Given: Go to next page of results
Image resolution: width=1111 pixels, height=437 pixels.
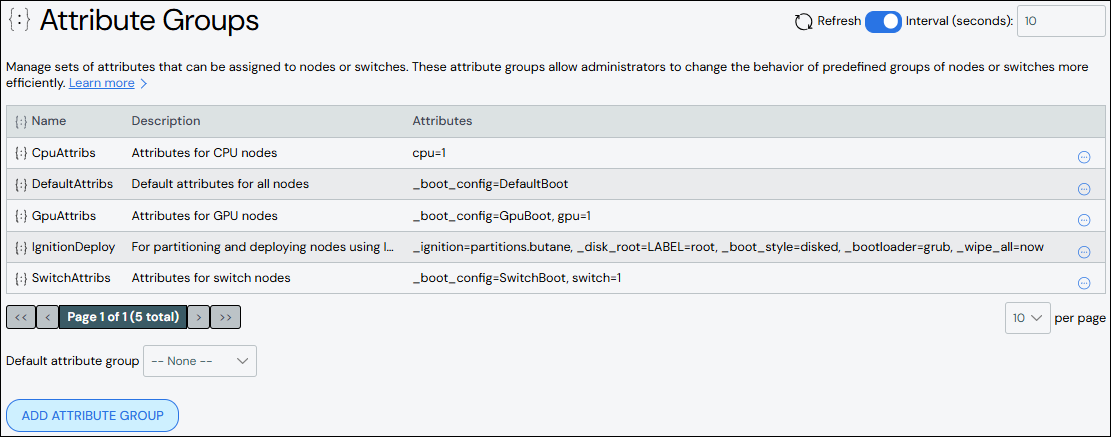Looking at the screenshot, I should (x=198, y=317).
